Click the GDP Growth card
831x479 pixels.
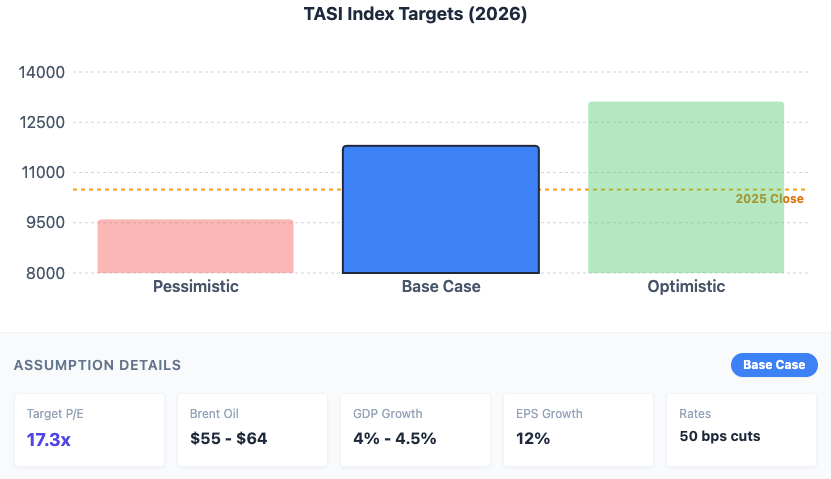click(415, 429)
